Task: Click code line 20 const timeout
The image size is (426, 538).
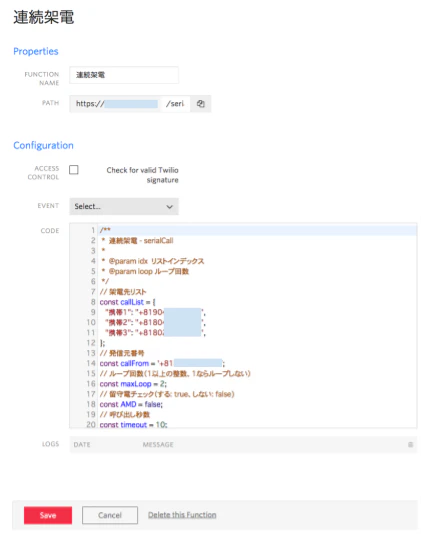Action: [133, 424]
